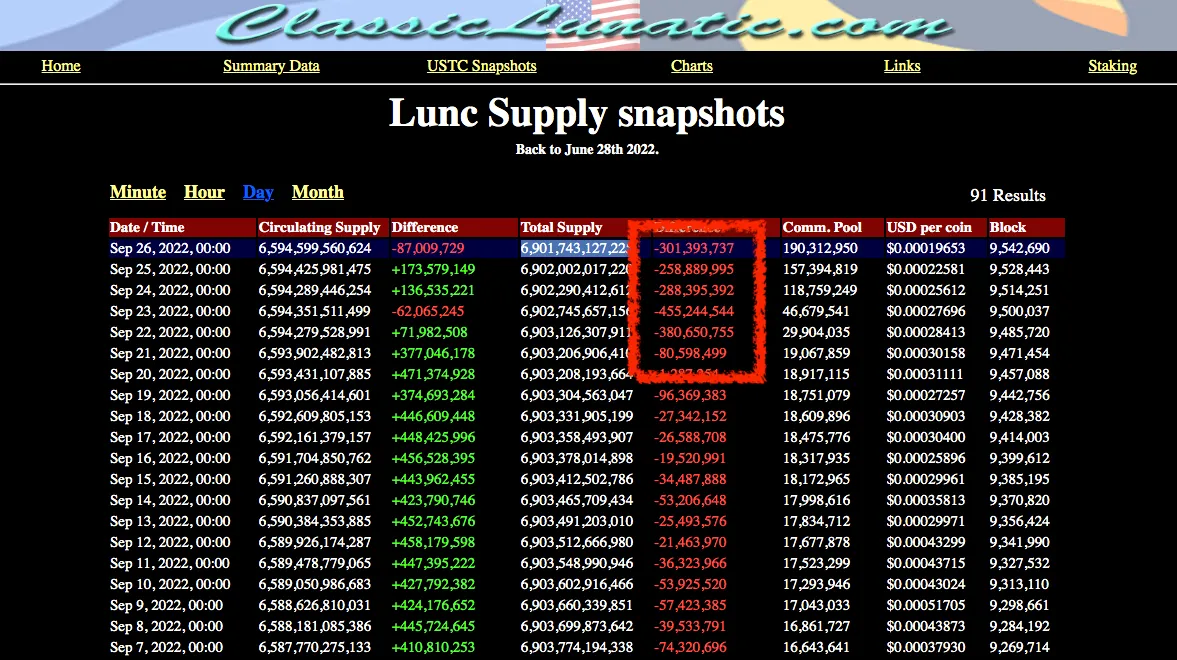
Task: Click total difference value -96,369,383
Action: tap(690, 396)
